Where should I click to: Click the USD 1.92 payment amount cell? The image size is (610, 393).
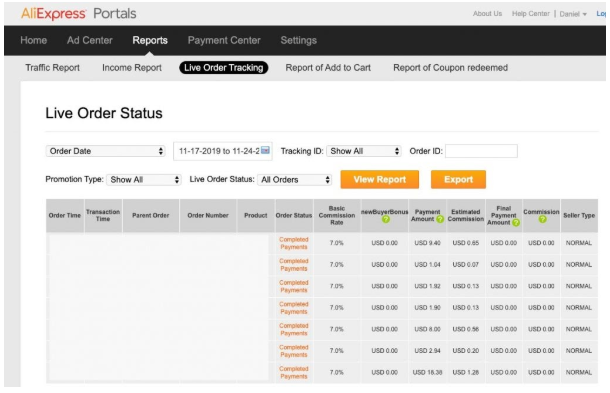pos(427,286)
